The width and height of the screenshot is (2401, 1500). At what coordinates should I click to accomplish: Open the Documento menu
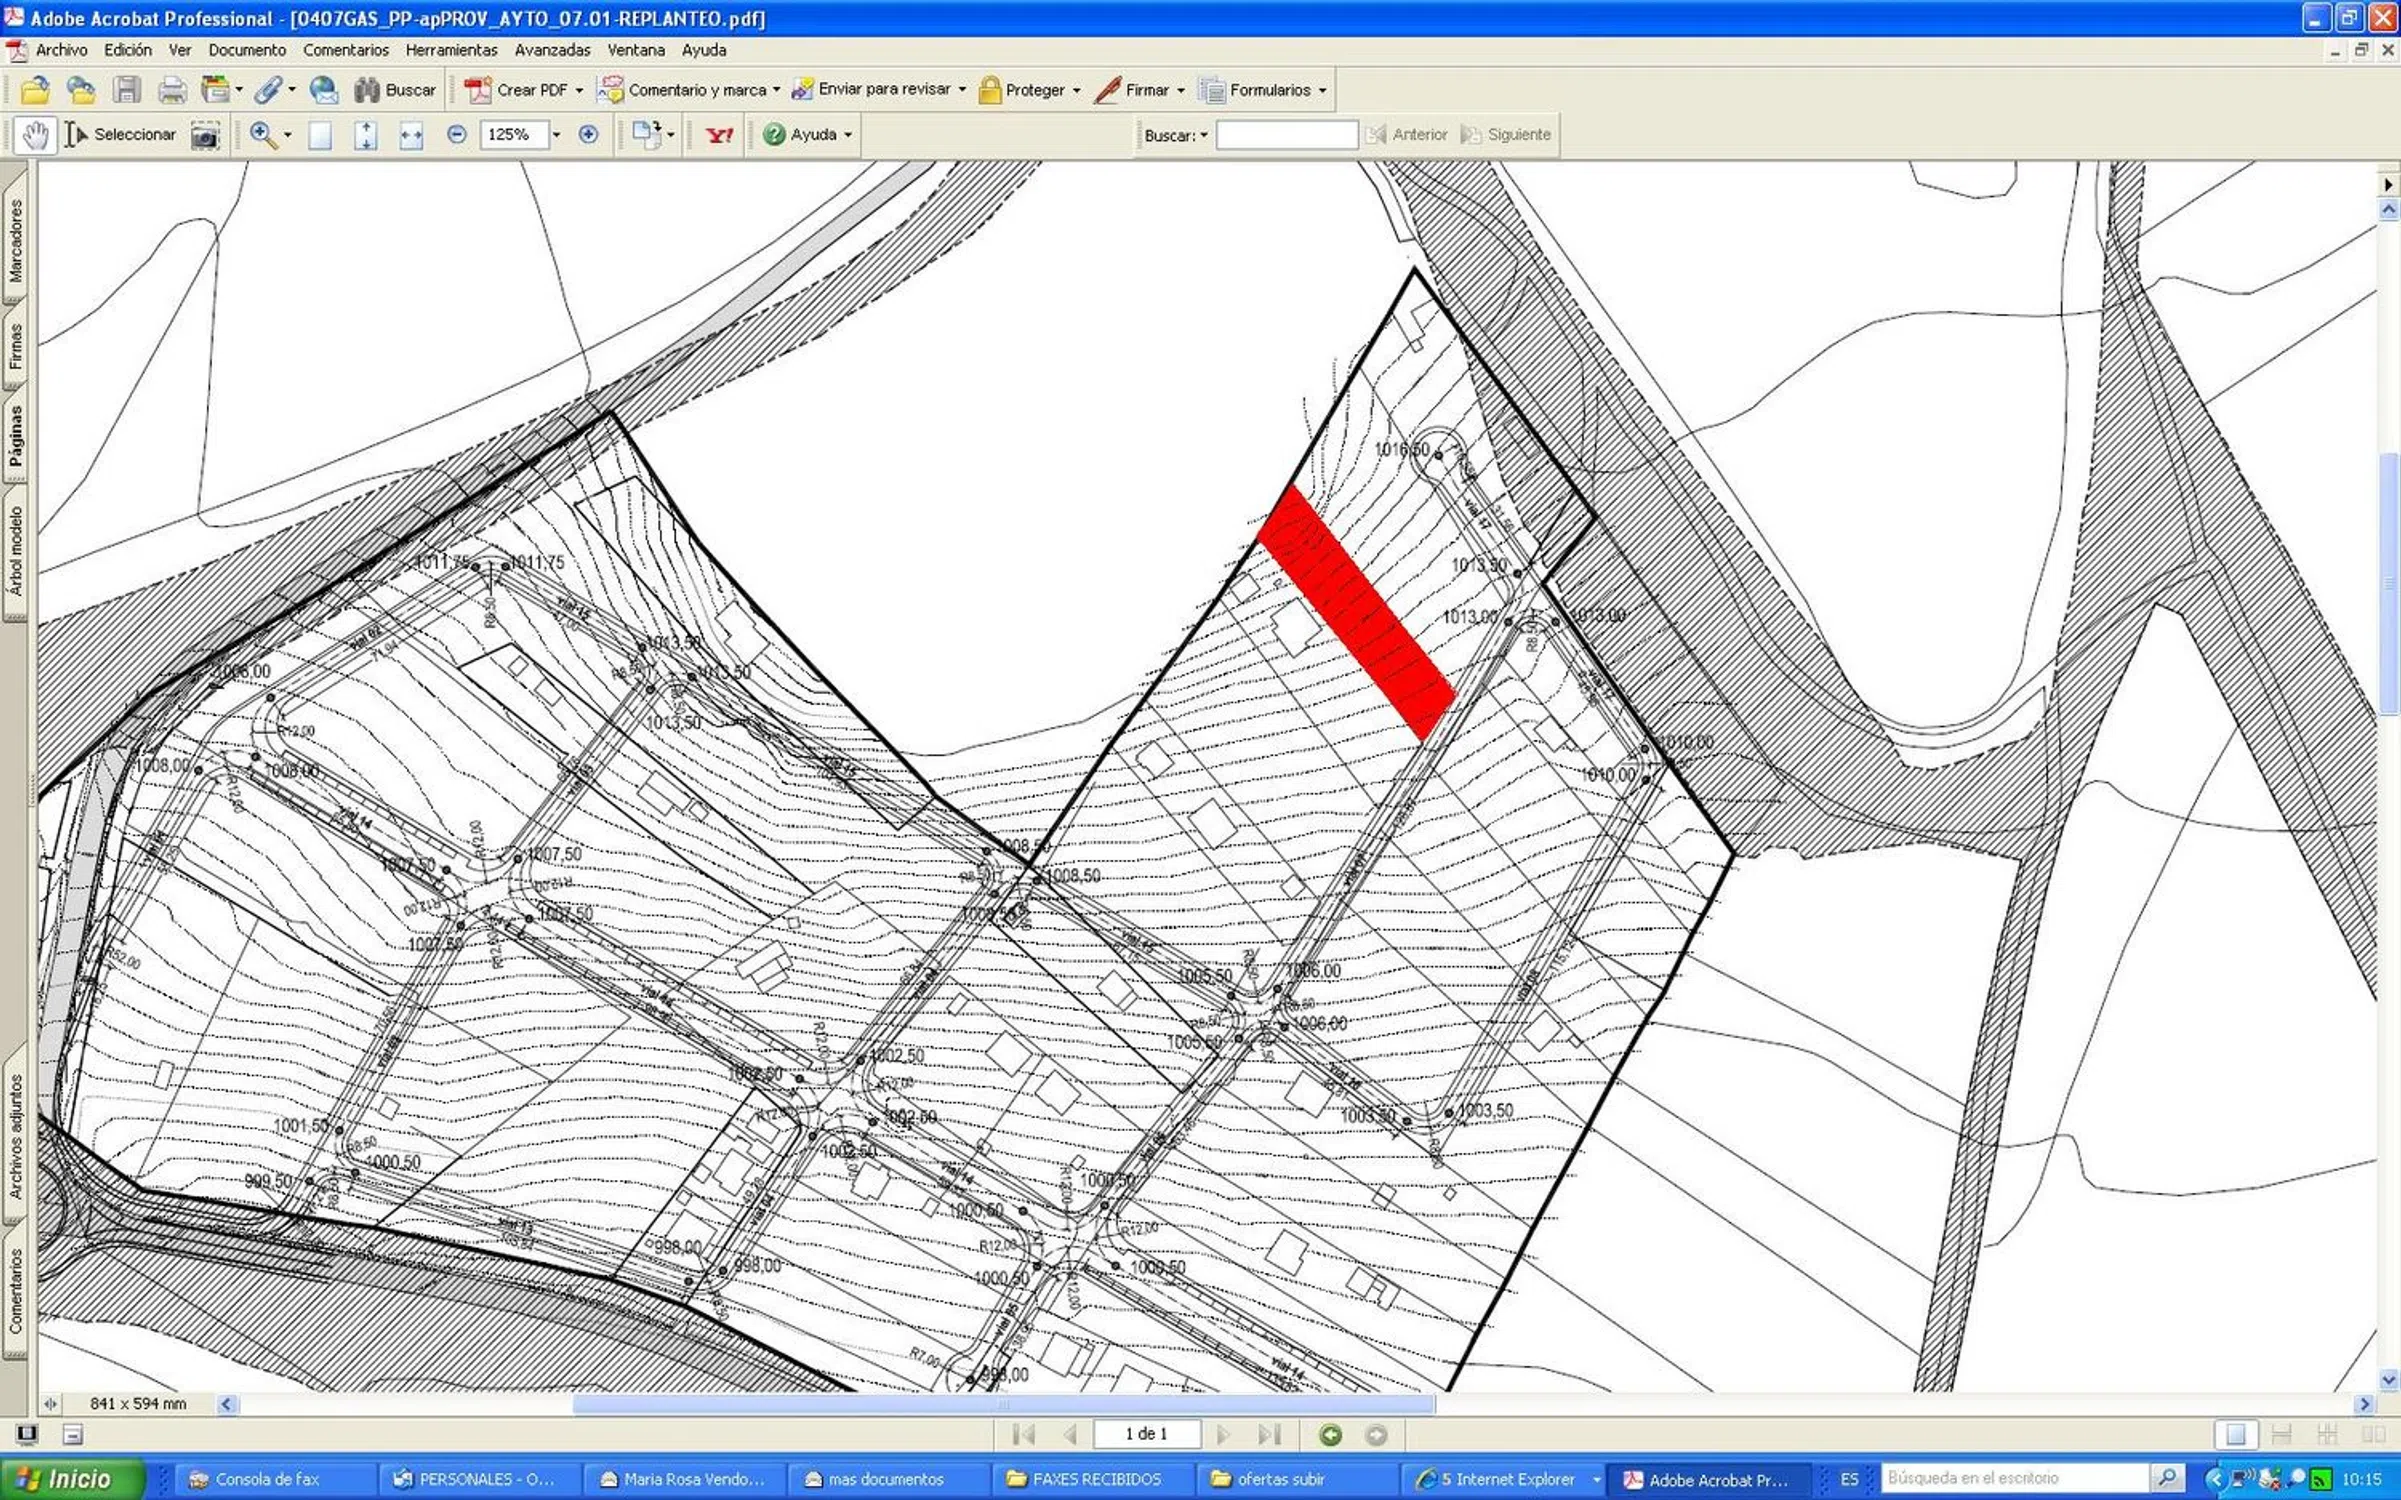click(x=246, y=50)
